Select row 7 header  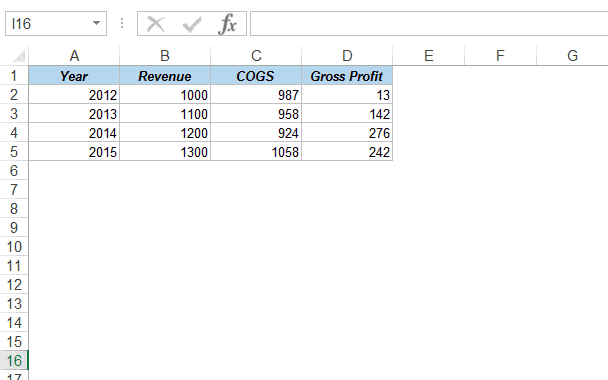click(x=14, y=190)
